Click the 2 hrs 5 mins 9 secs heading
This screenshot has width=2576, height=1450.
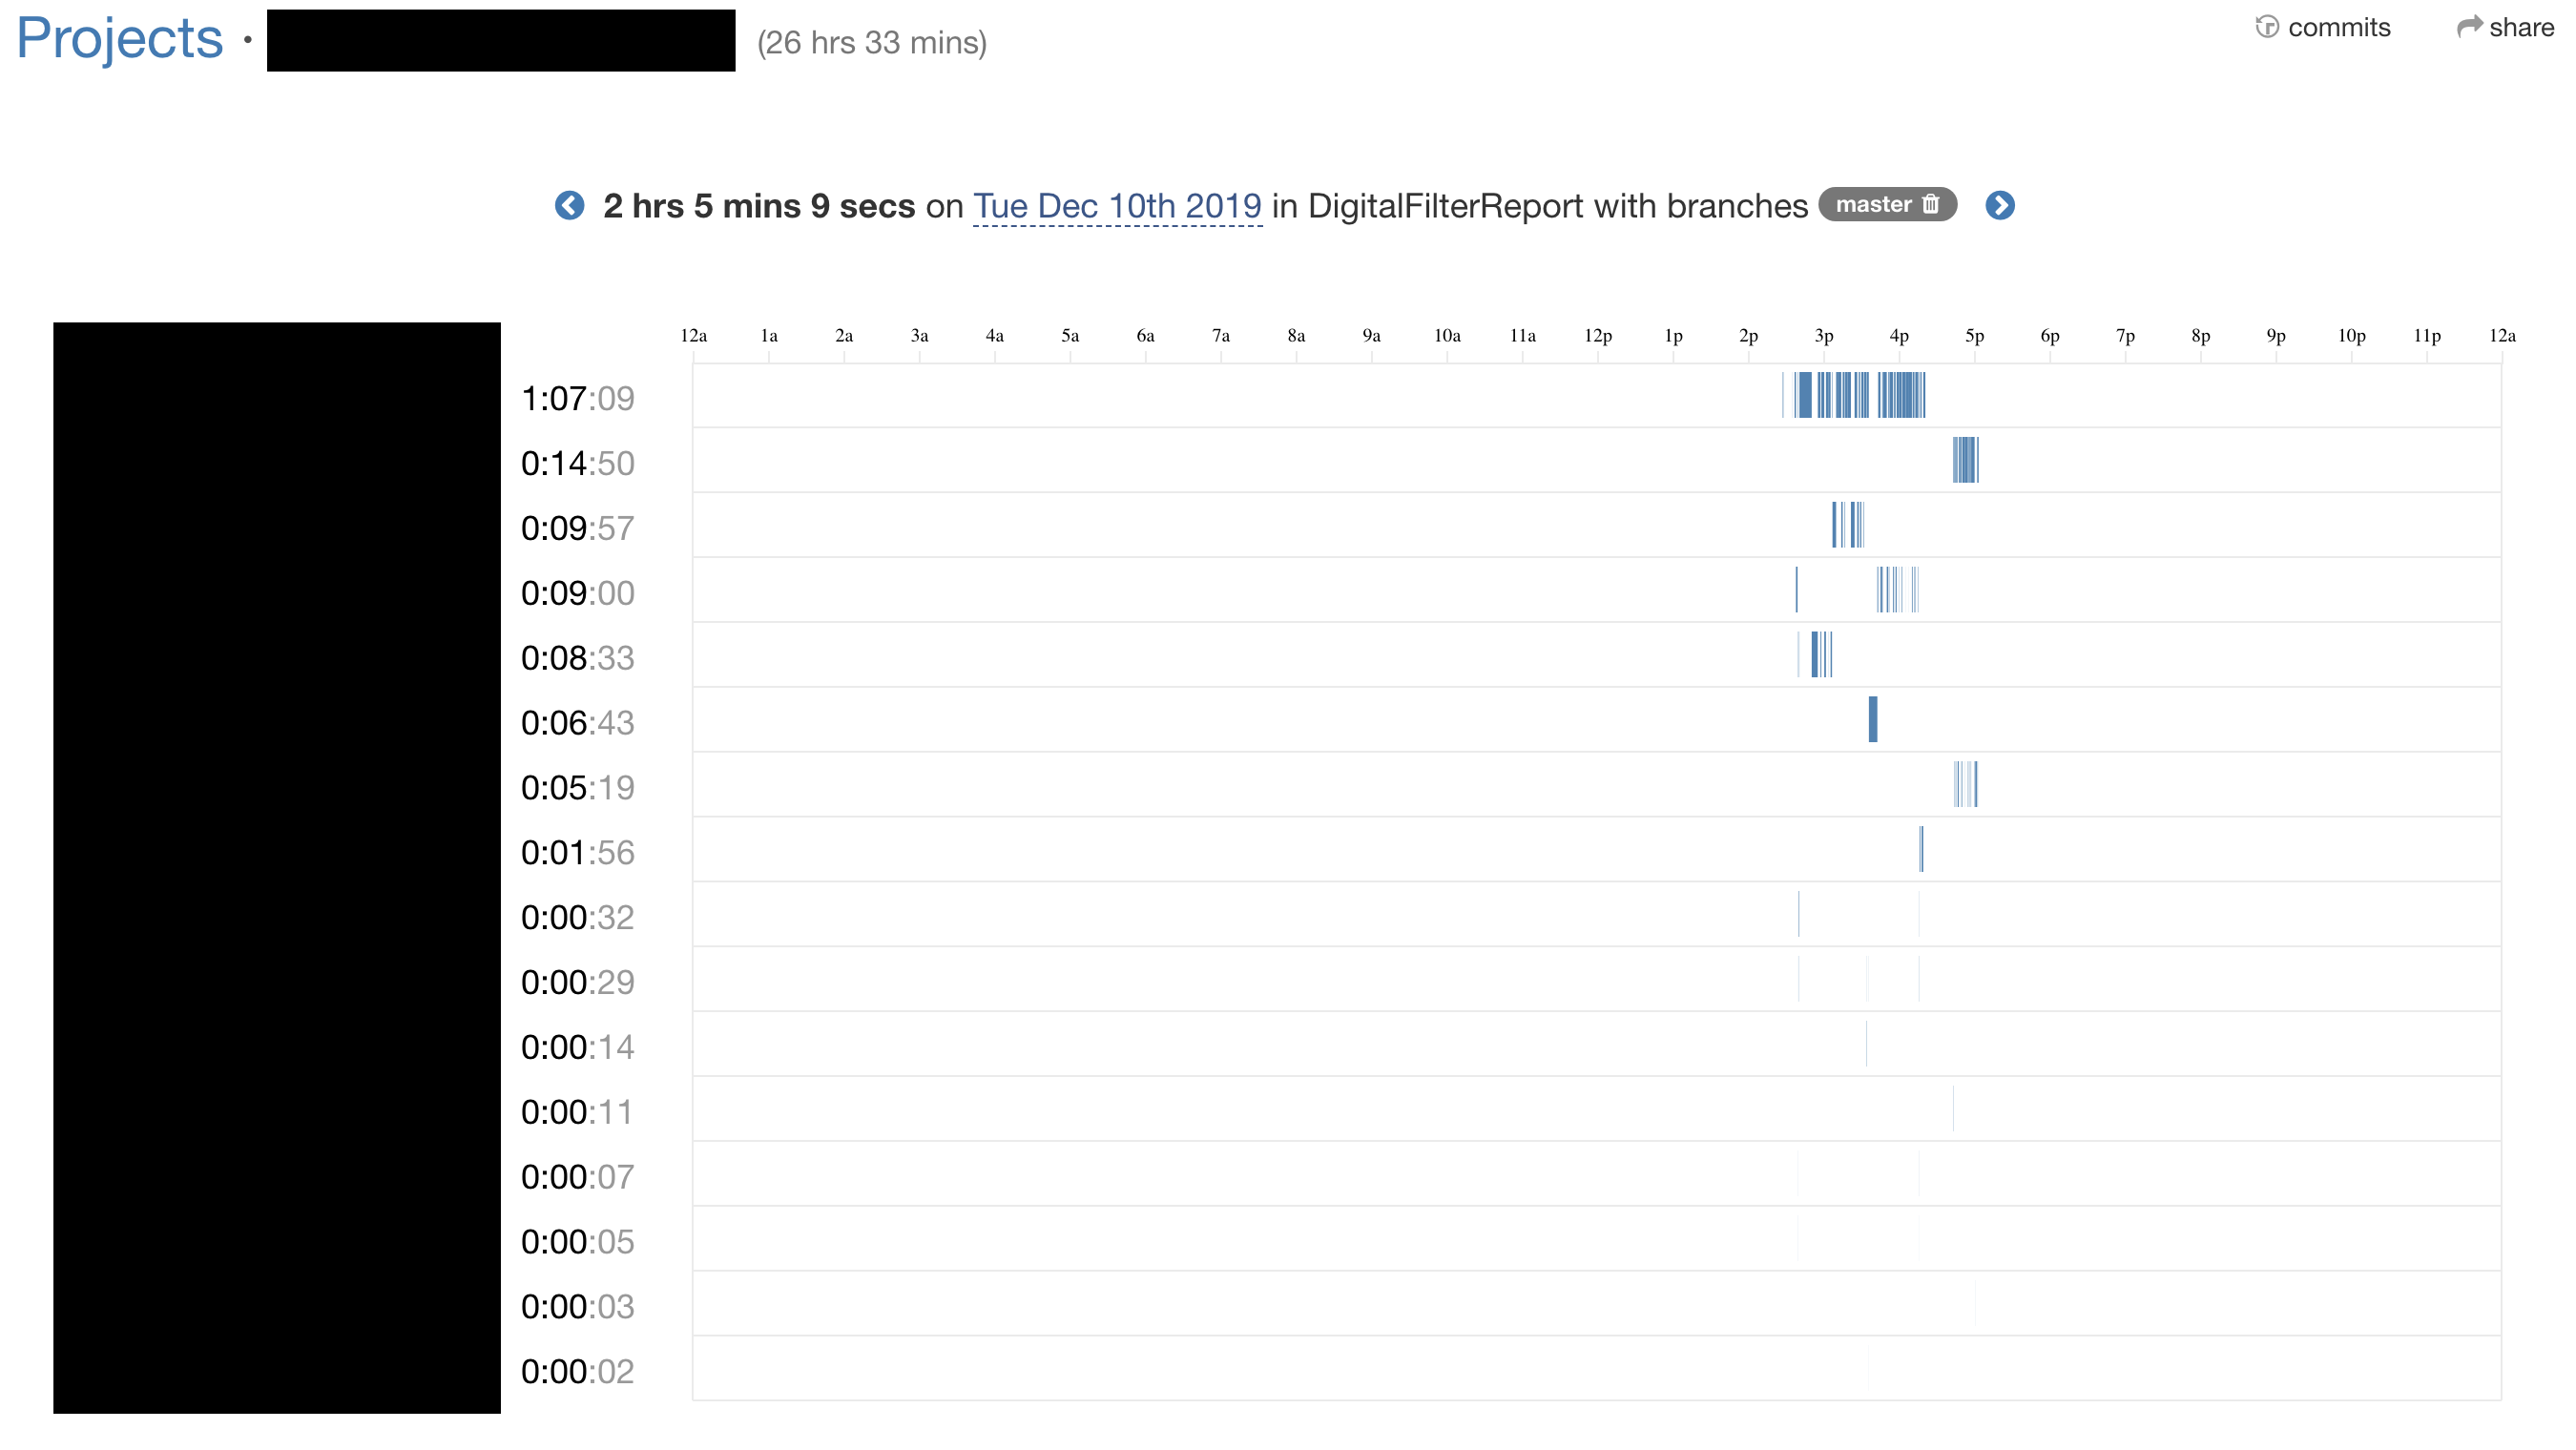(x=758, y=206)
